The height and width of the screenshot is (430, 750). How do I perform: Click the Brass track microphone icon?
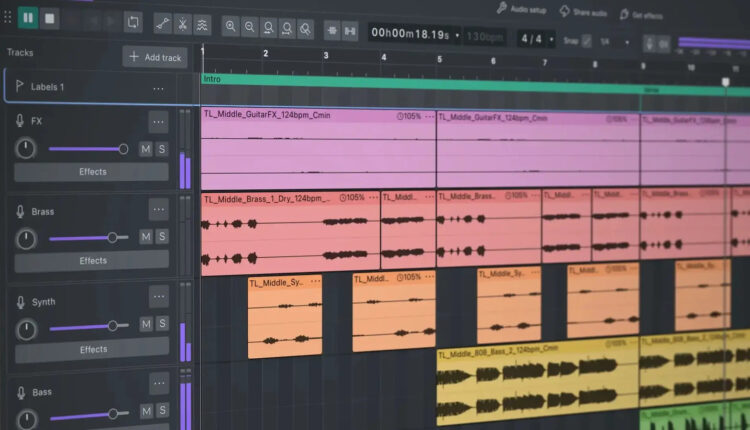[20, 211]
